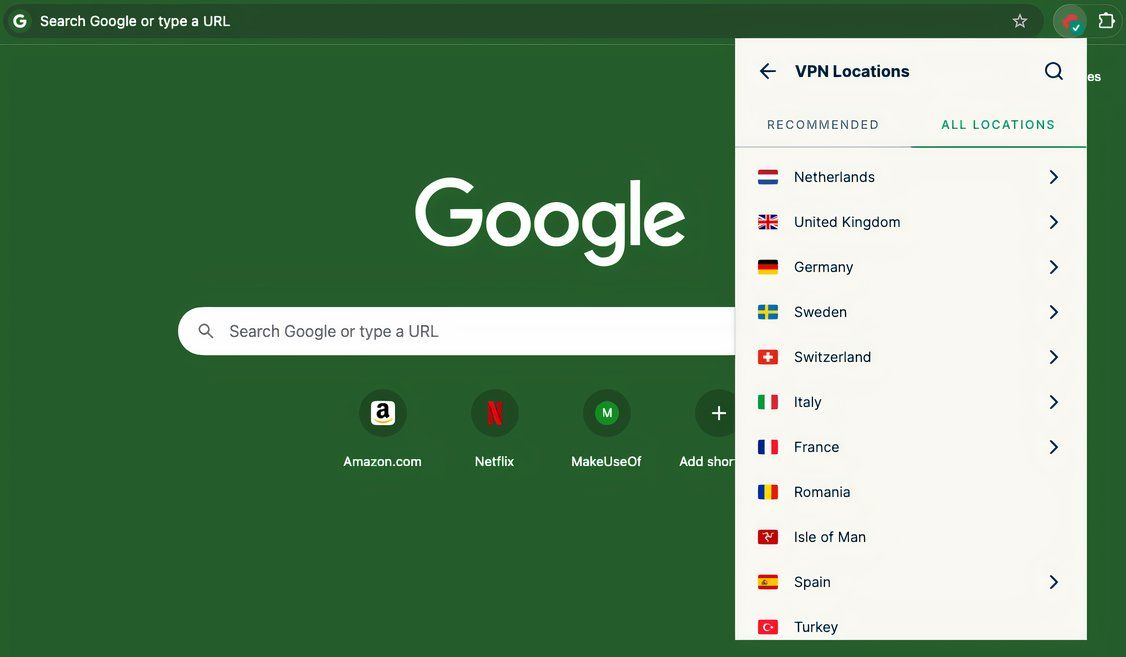The image size is (1126, 657).
Task: Open the MakeUseOf shortcut
Action: click(x=606, y=412)
